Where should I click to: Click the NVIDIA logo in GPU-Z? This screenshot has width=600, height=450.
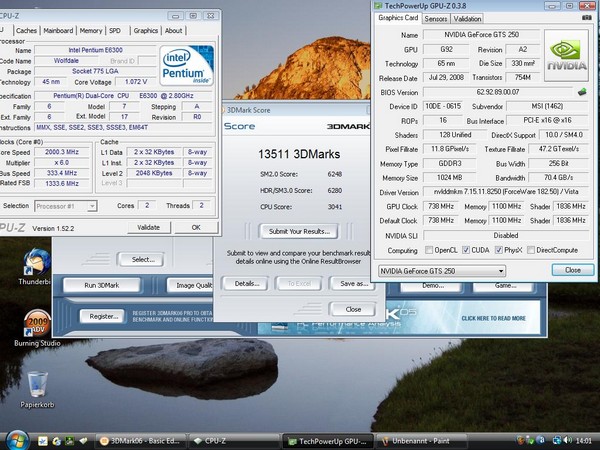[x=566, y=55]
